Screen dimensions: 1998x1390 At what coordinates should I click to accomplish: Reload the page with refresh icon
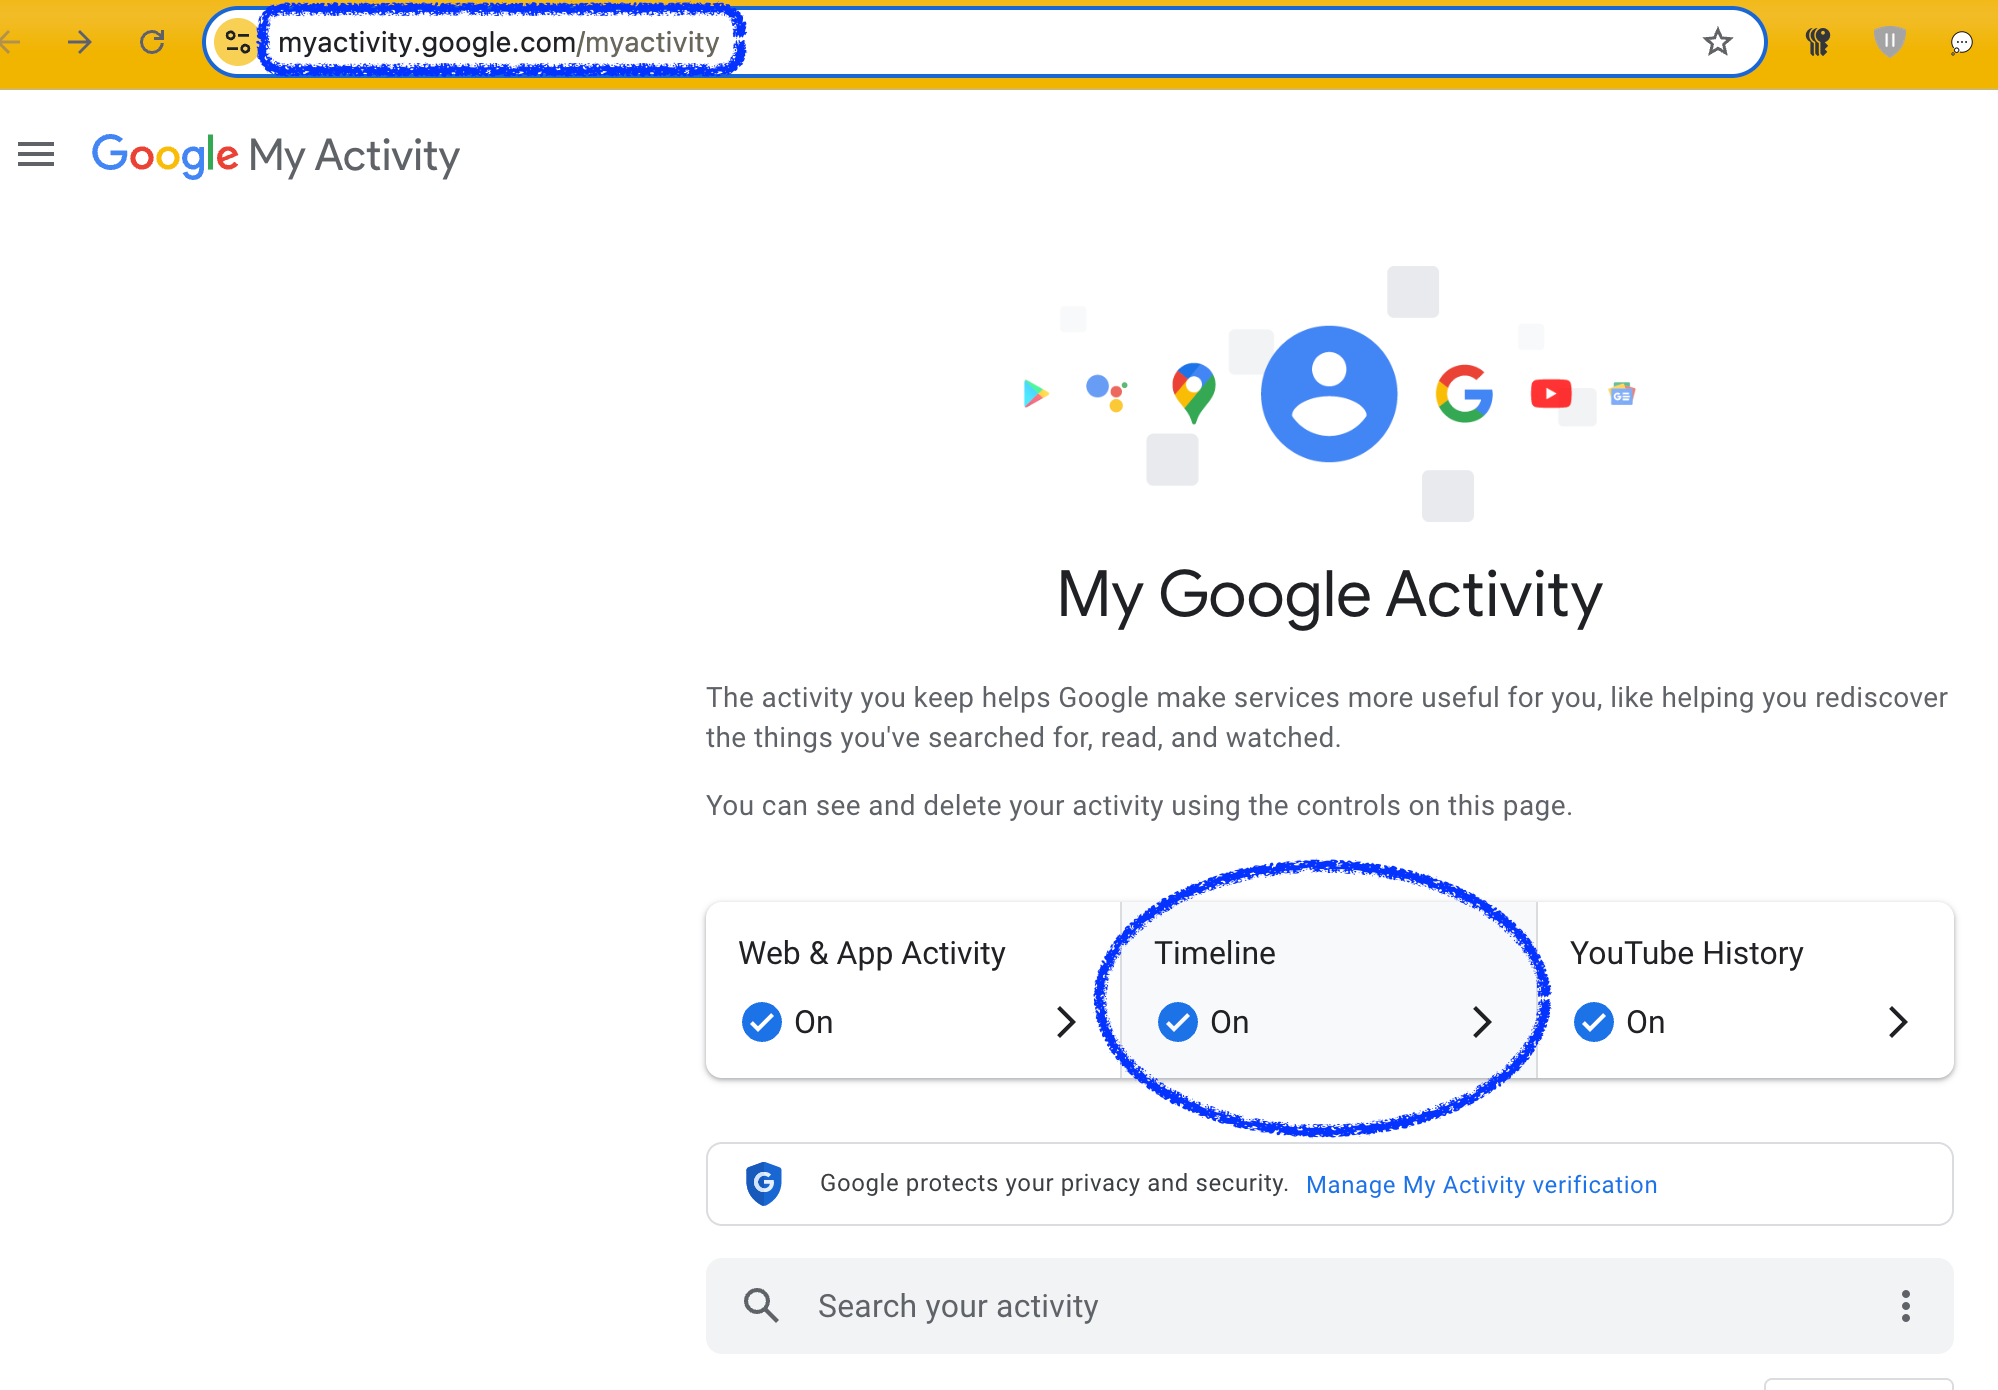(x=152, y=42)
